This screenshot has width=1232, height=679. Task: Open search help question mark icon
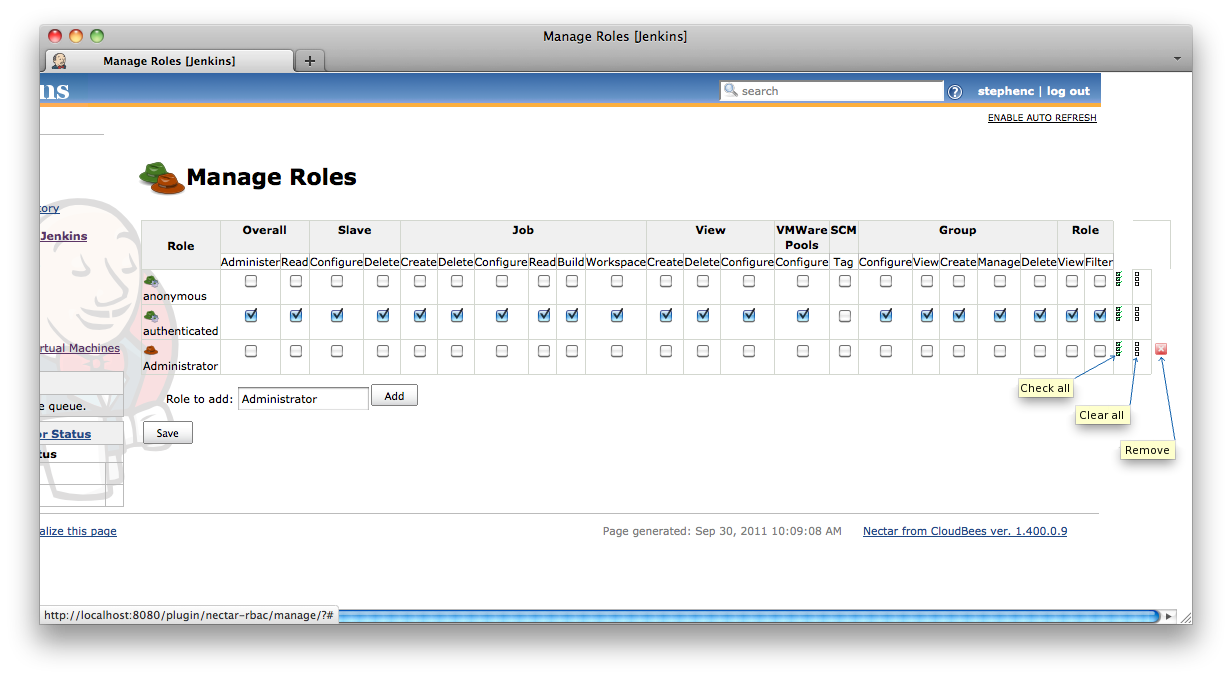tap(955, 92)
